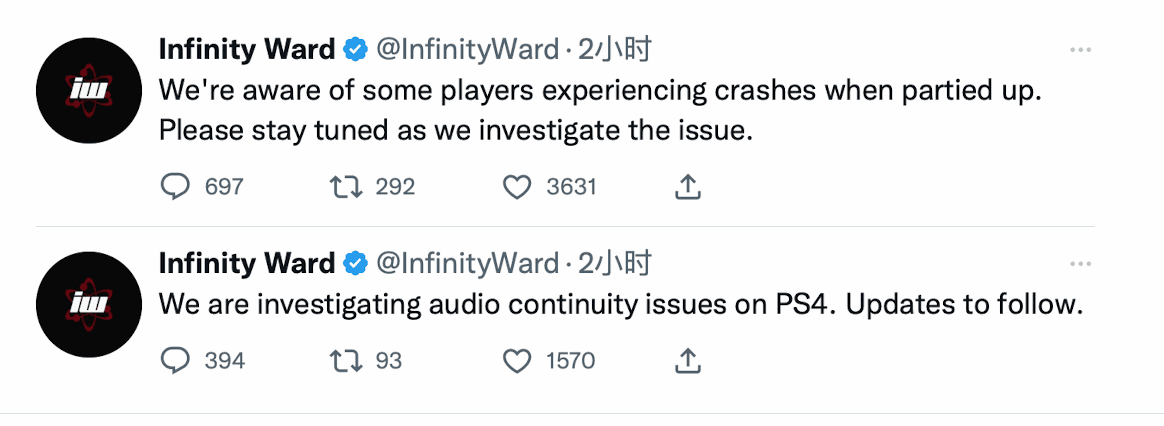The height and width of the screenshot is (426, 1164).
Task: Reply to the crashes when partied up tweet
Action: pyautogui.click(x=174, y=187)
